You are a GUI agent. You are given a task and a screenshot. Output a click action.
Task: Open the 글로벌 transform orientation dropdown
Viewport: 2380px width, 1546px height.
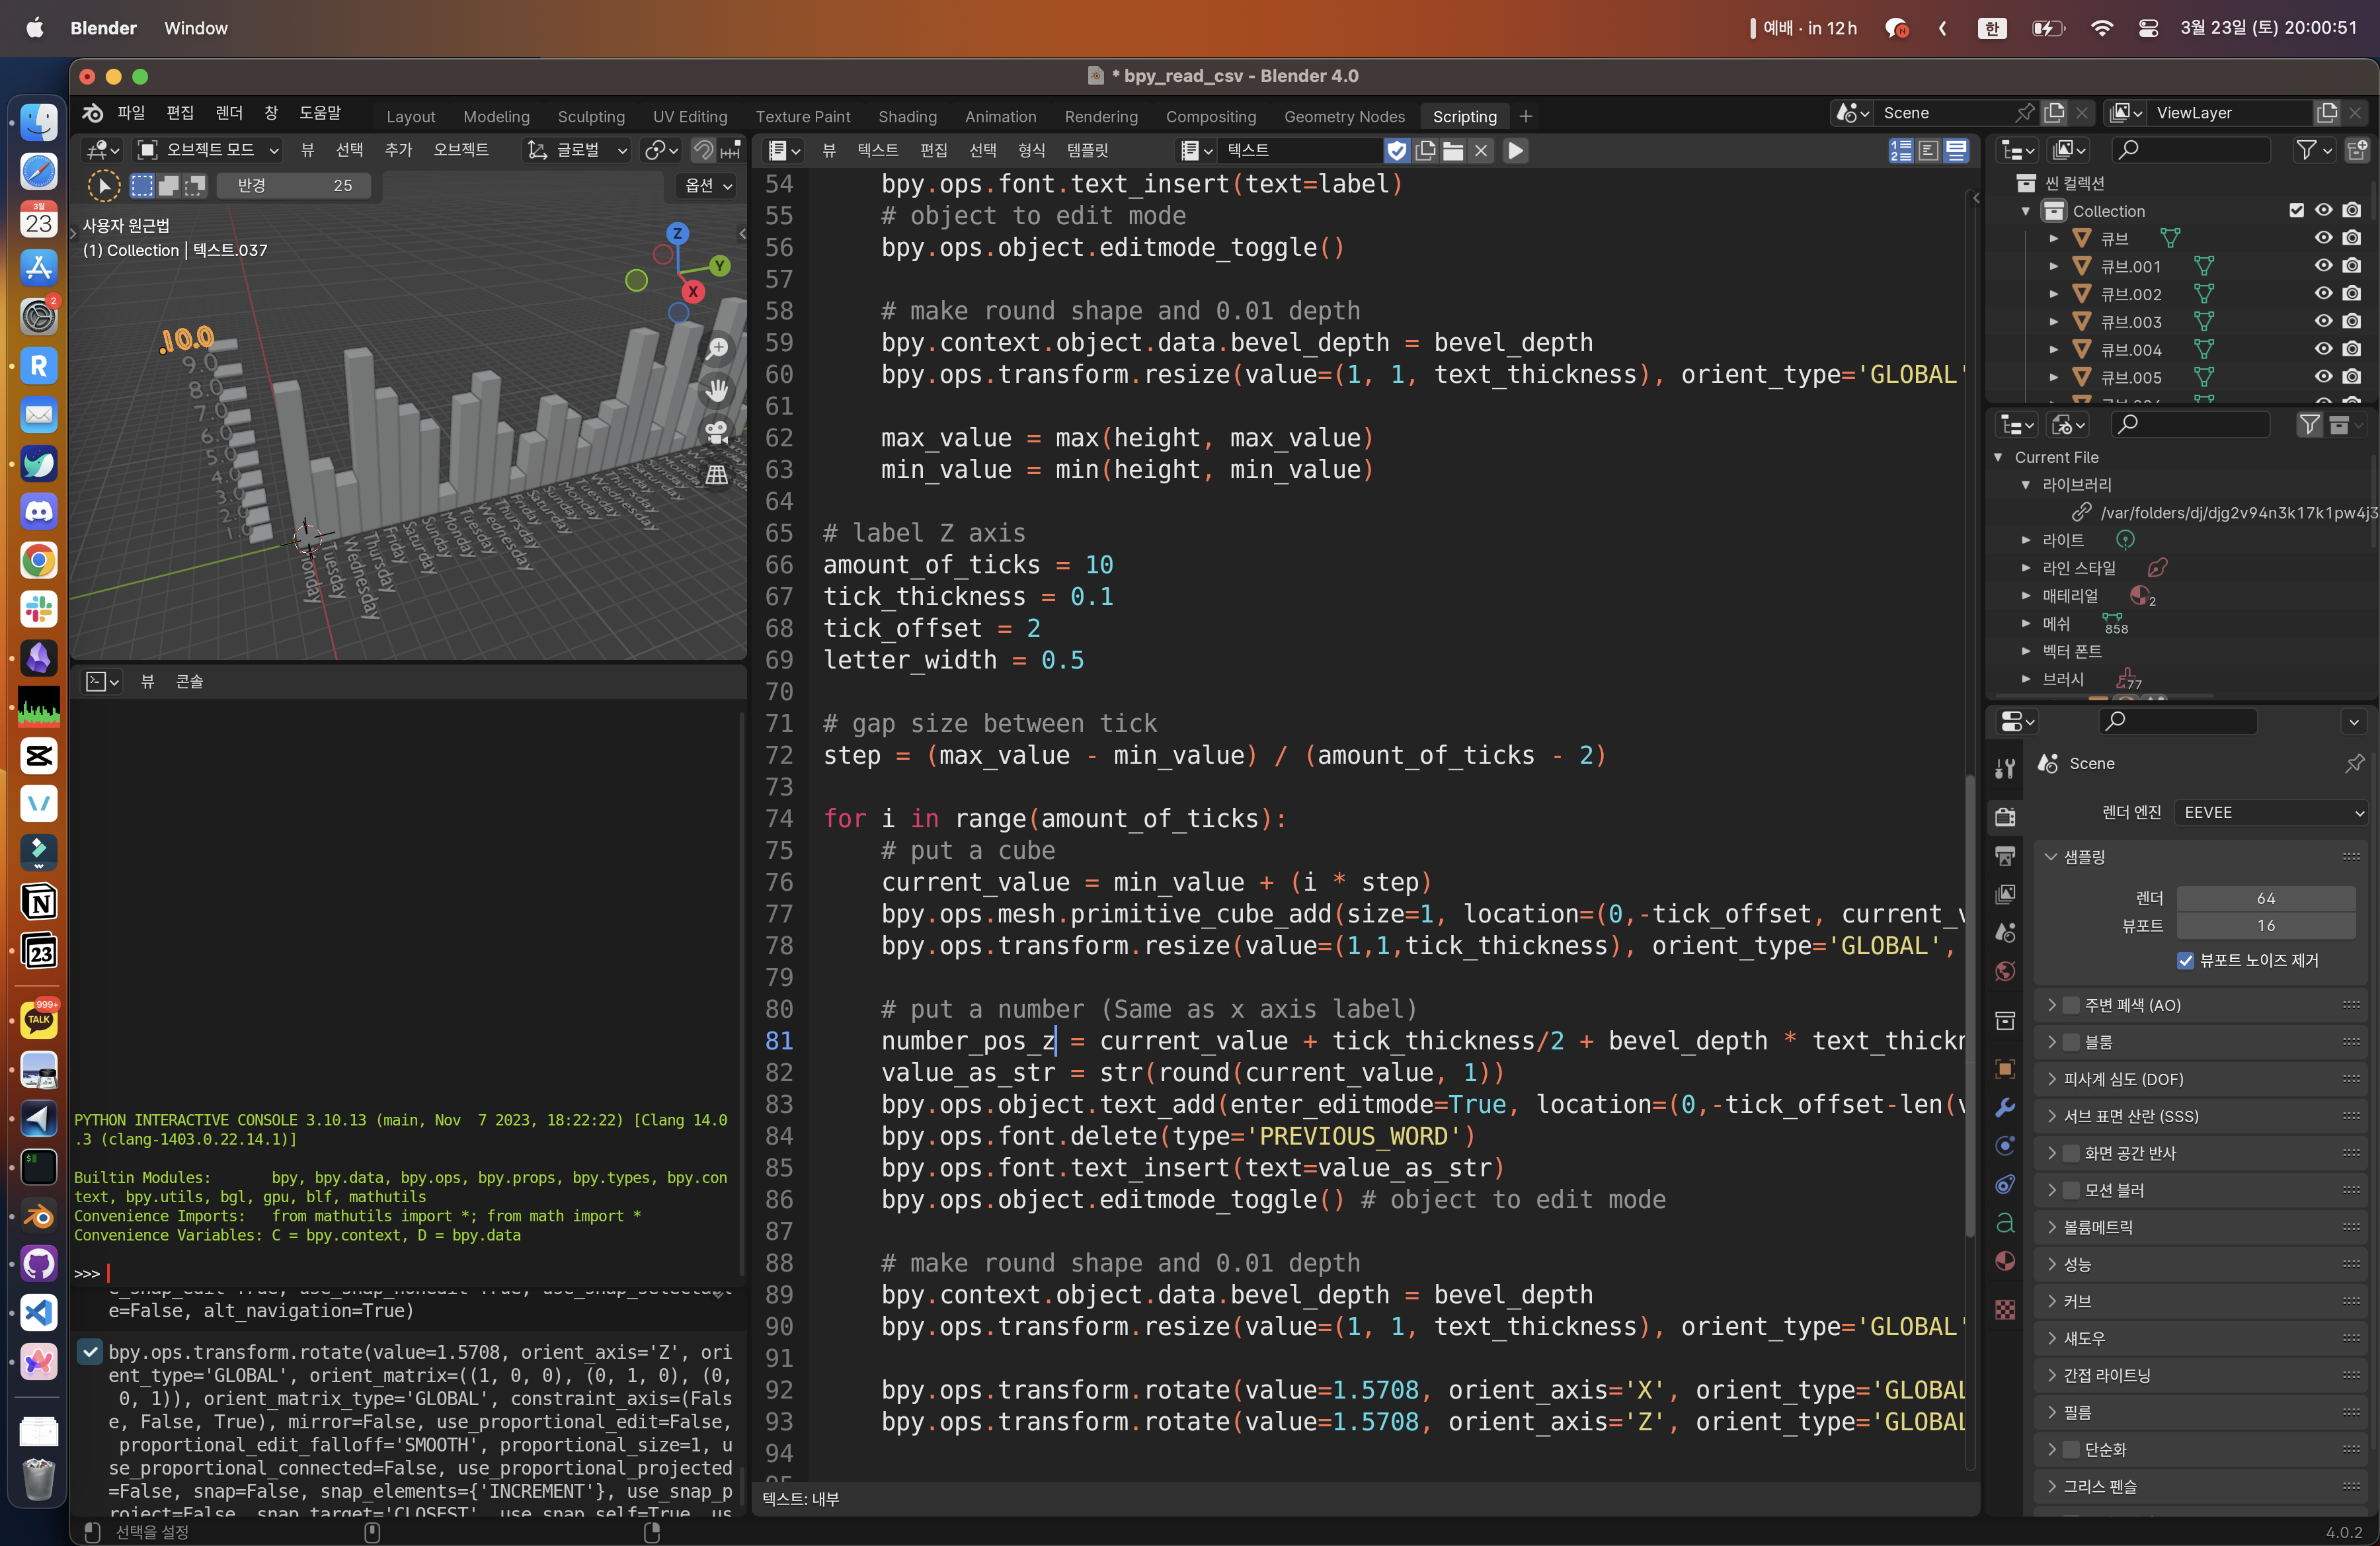(577, 150)
